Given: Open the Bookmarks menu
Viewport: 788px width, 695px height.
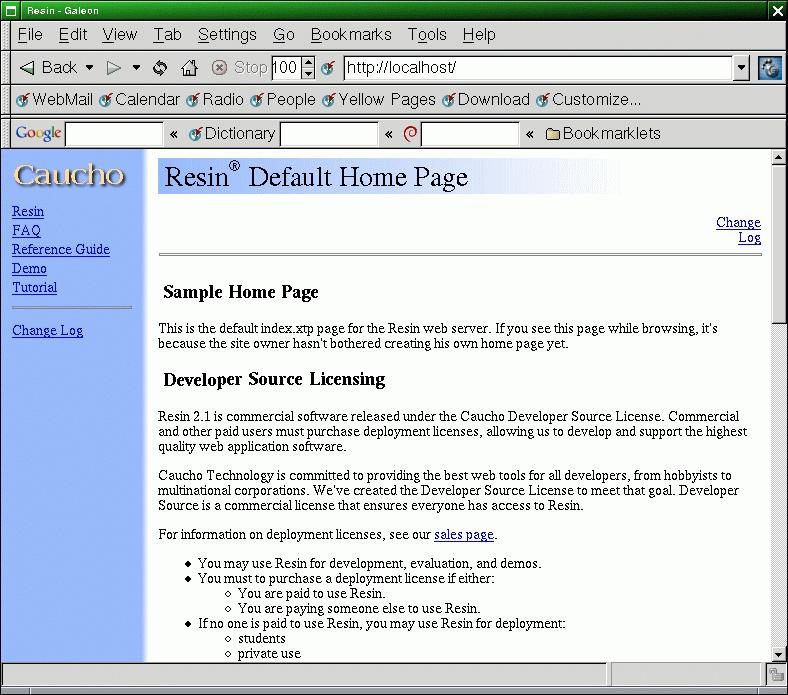Looking at the screenshot, I should 350,34.
